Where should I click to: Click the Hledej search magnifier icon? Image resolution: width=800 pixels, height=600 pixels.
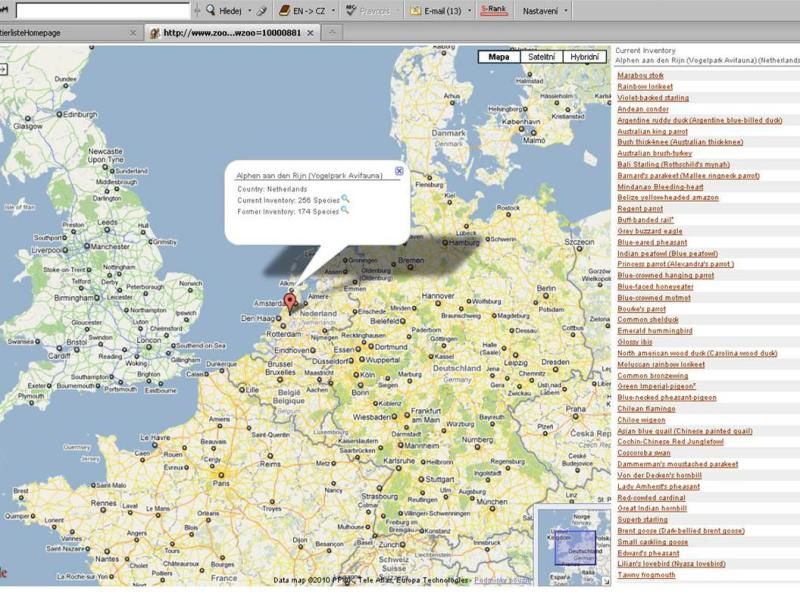(210, 10)
